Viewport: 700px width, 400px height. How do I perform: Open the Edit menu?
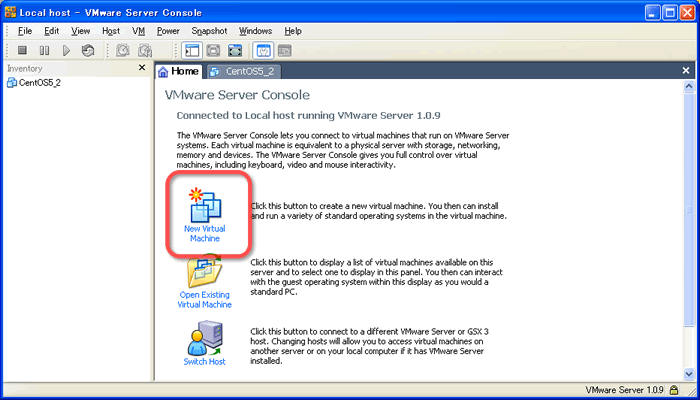52,31
